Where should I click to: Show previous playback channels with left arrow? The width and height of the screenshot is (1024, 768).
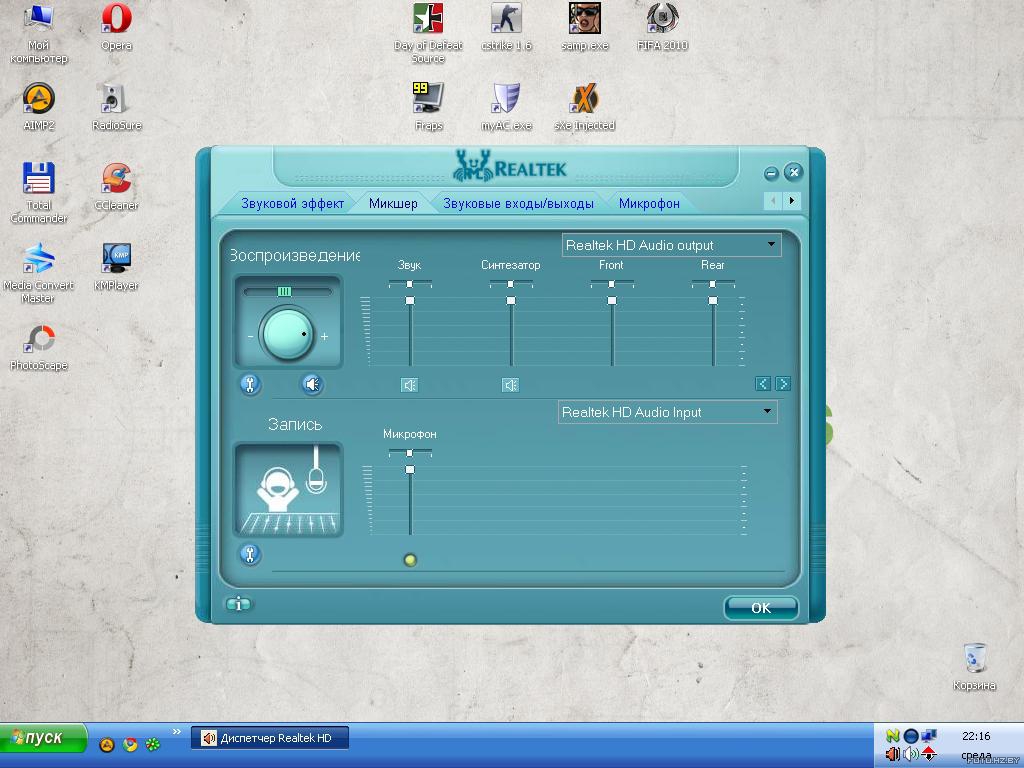(x=763, y=383)
